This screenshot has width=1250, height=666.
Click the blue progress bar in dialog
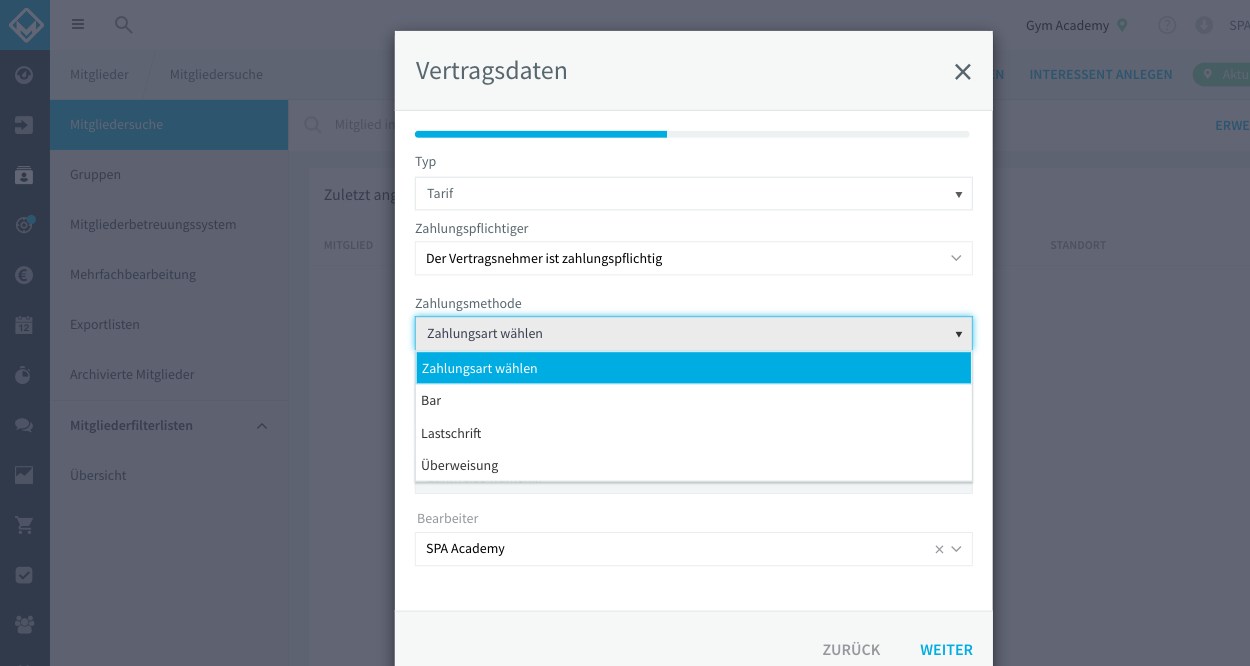(x=541, y=134)
